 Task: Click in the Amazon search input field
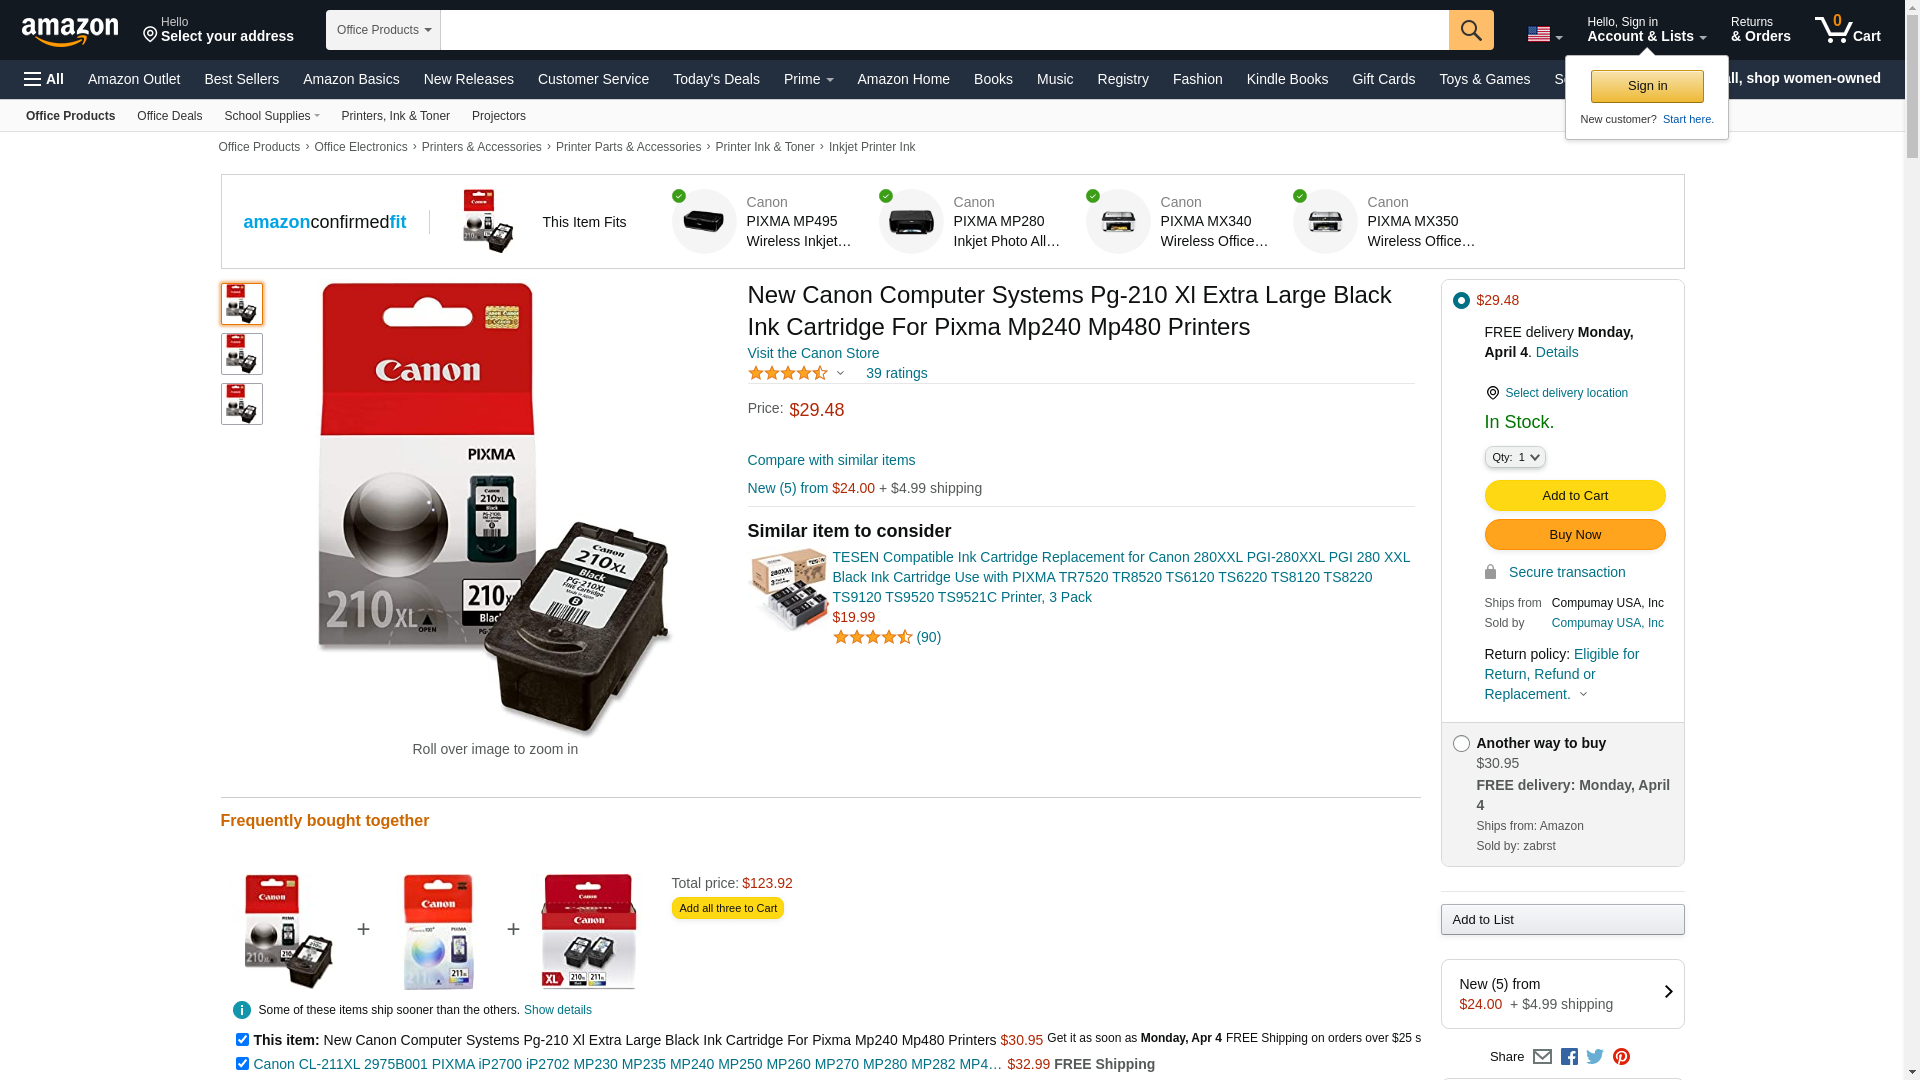(x=945, y=30)
